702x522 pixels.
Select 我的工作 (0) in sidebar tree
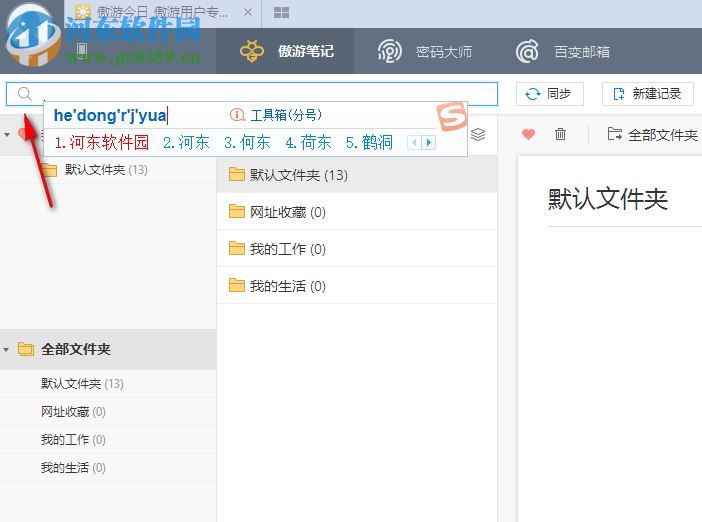point(108,440)
